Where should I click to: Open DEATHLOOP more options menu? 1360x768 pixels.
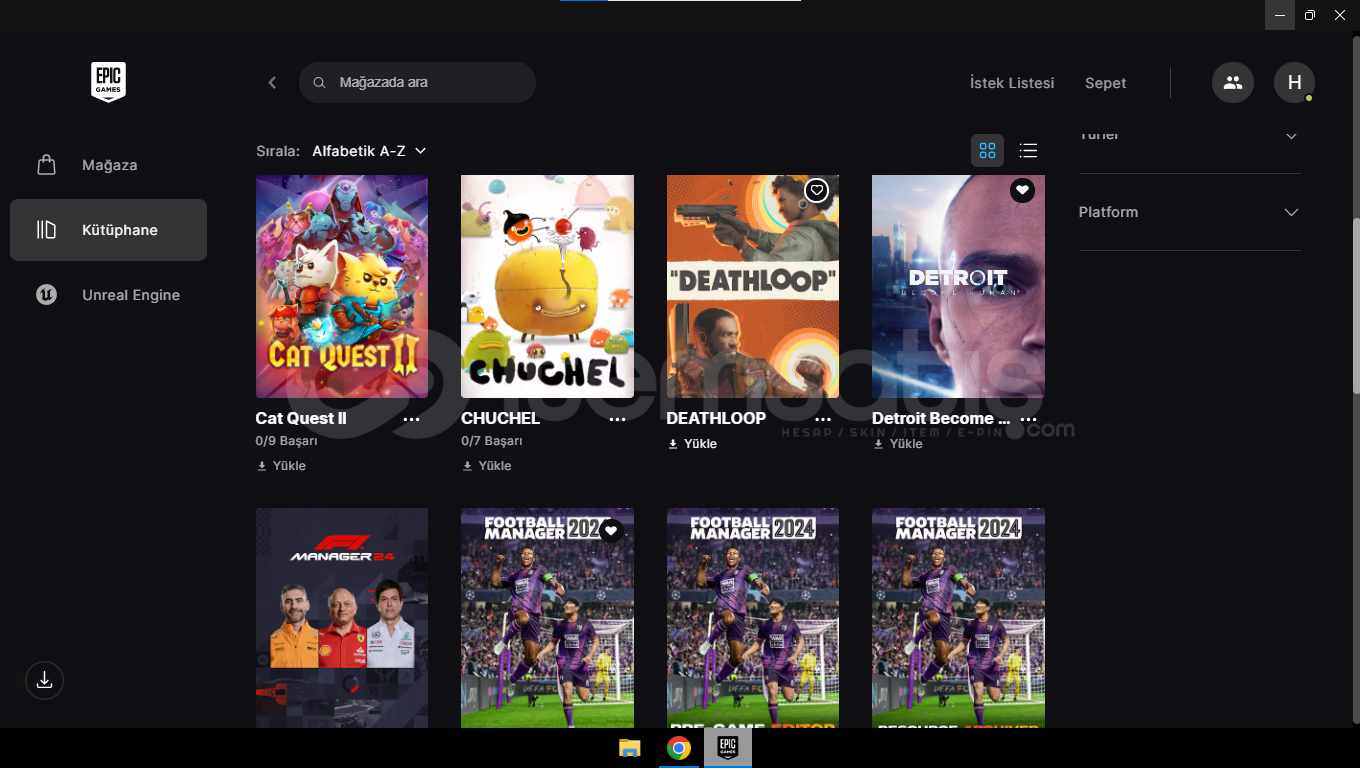(x=823, y=420)
